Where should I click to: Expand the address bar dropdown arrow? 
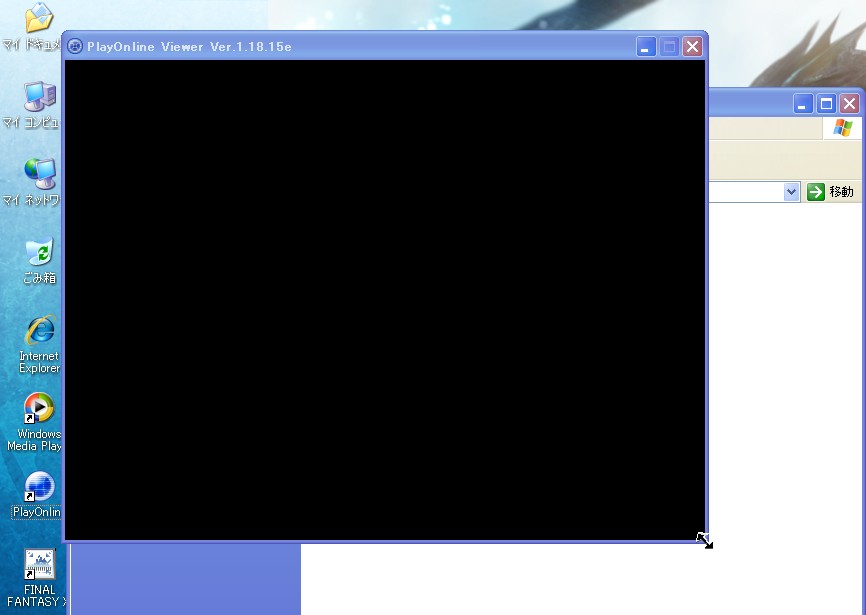[x=791, y=192]
